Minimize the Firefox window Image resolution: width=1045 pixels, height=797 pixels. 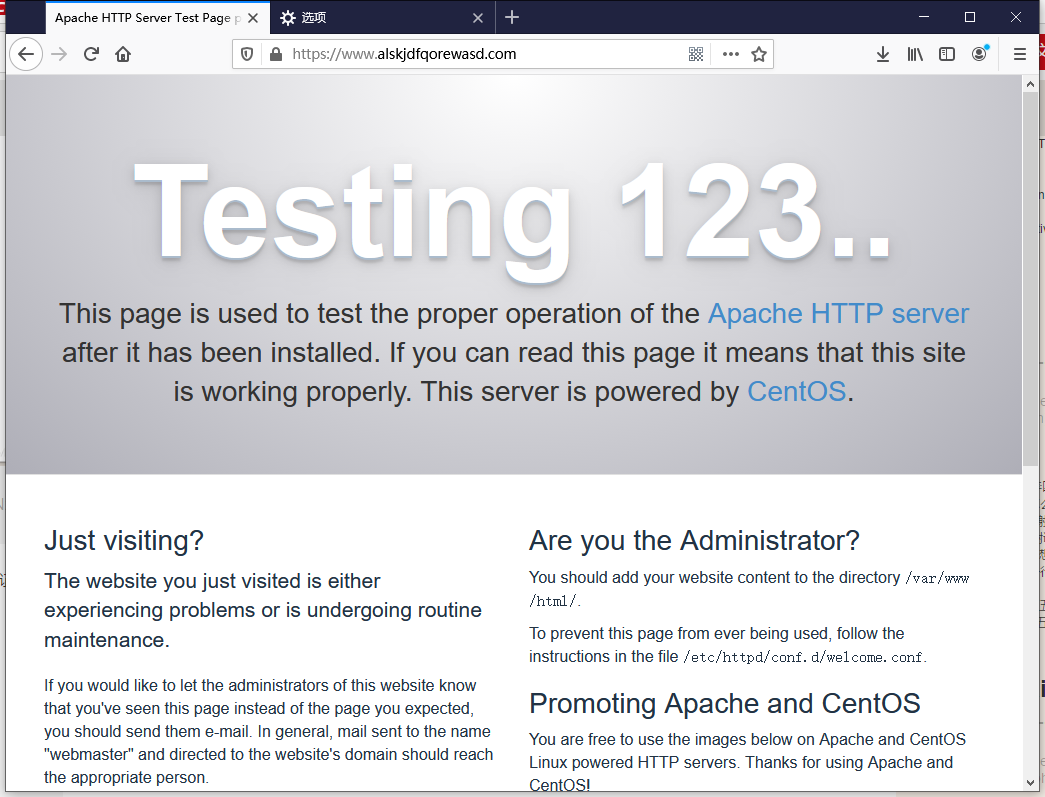click(x=924, y=17)
